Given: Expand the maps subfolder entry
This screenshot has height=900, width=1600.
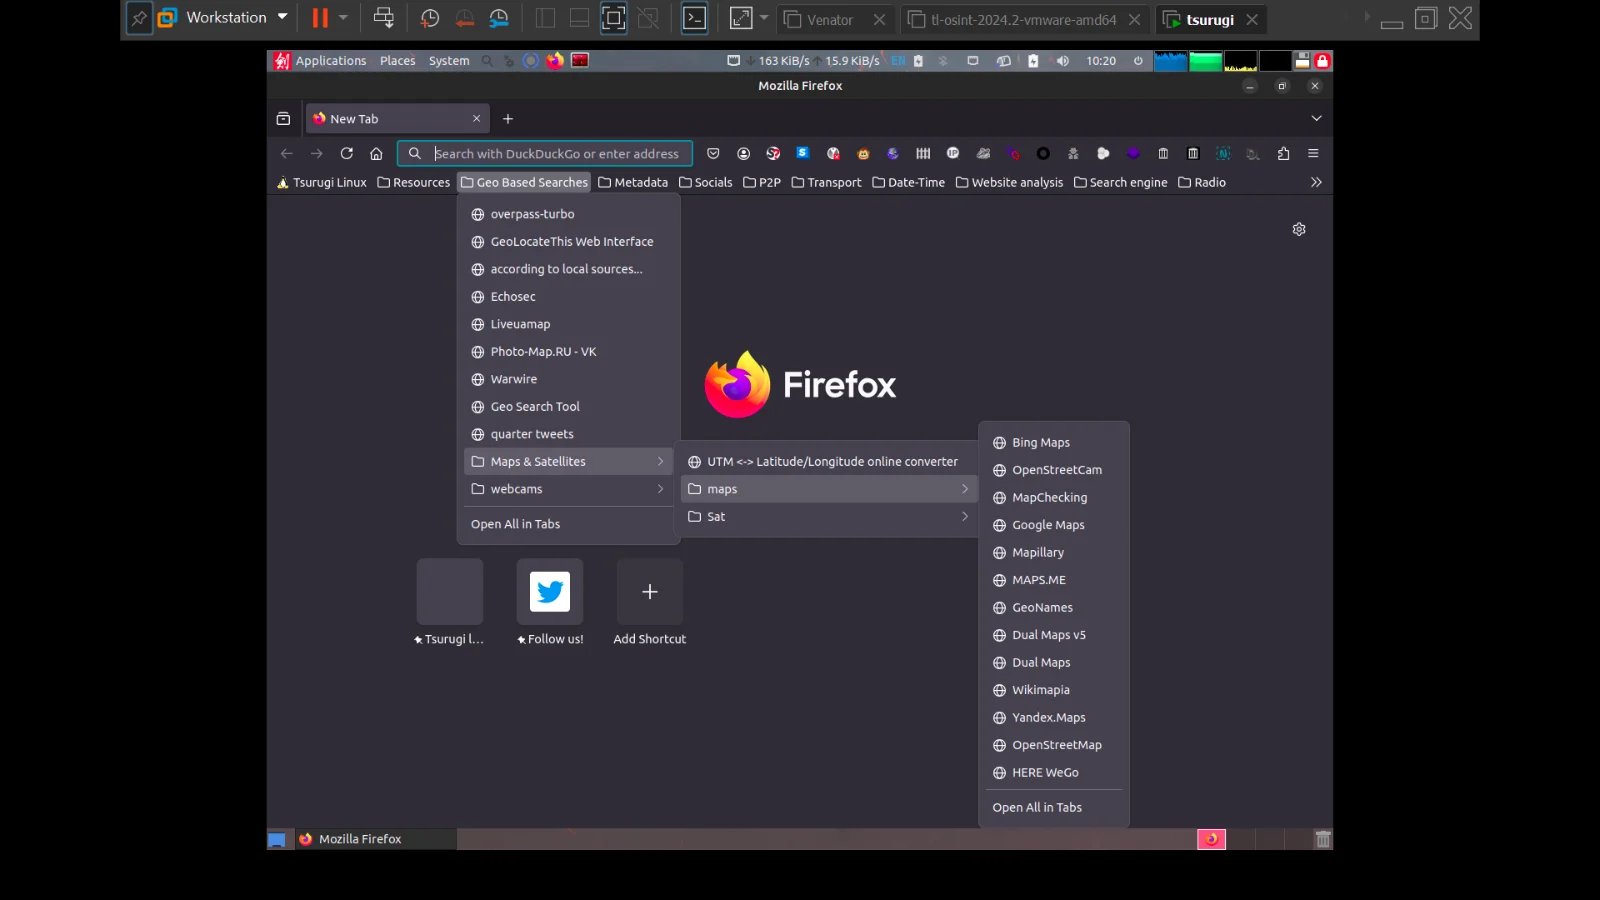Looking at the screenshot, I should (829, 489).
